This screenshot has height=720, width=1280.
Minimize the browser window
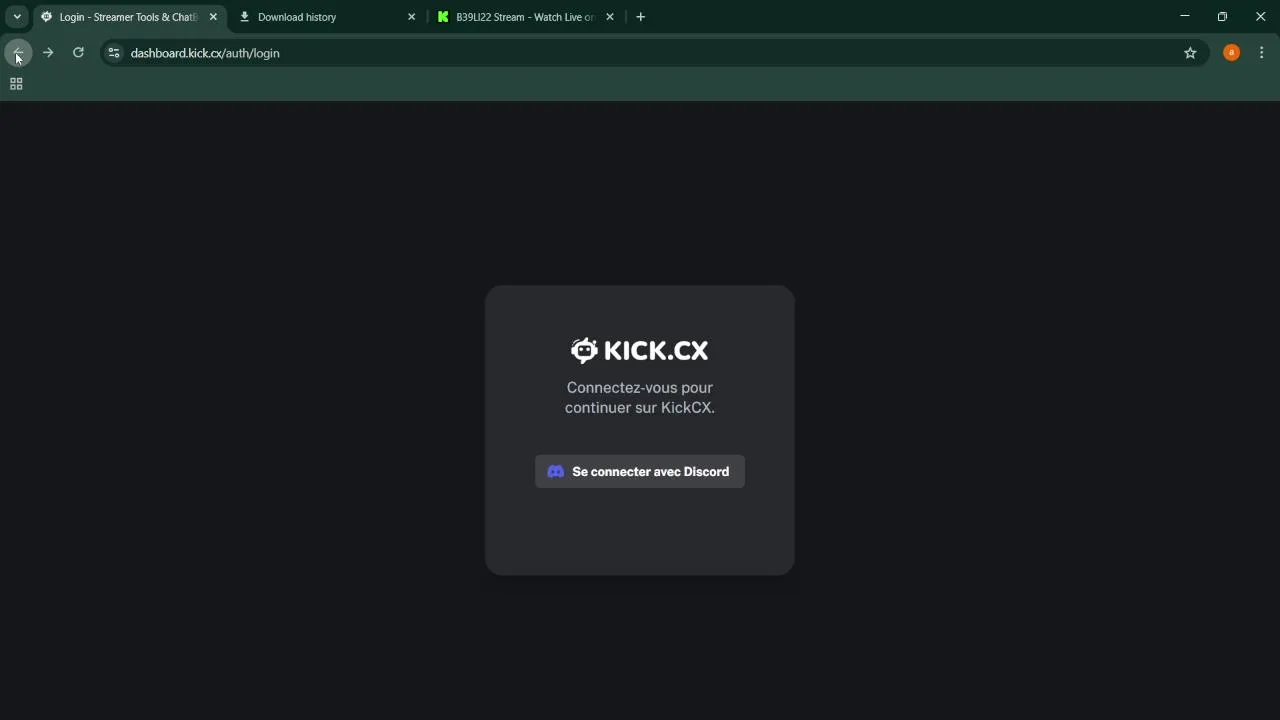coord(1185,16)
